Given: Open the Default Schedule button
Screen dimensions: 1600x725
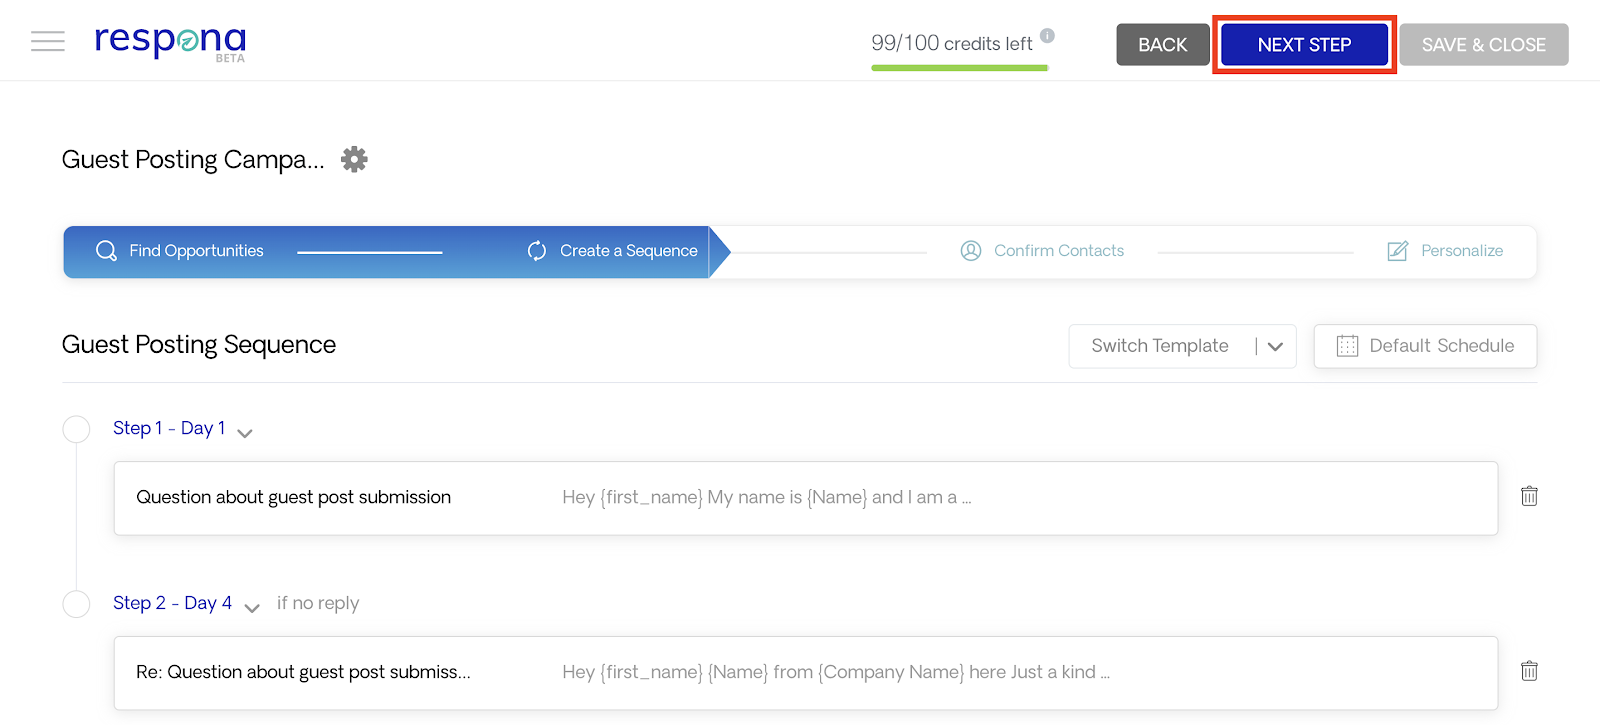Looking at the screenshot, I should coord(1425,346).
